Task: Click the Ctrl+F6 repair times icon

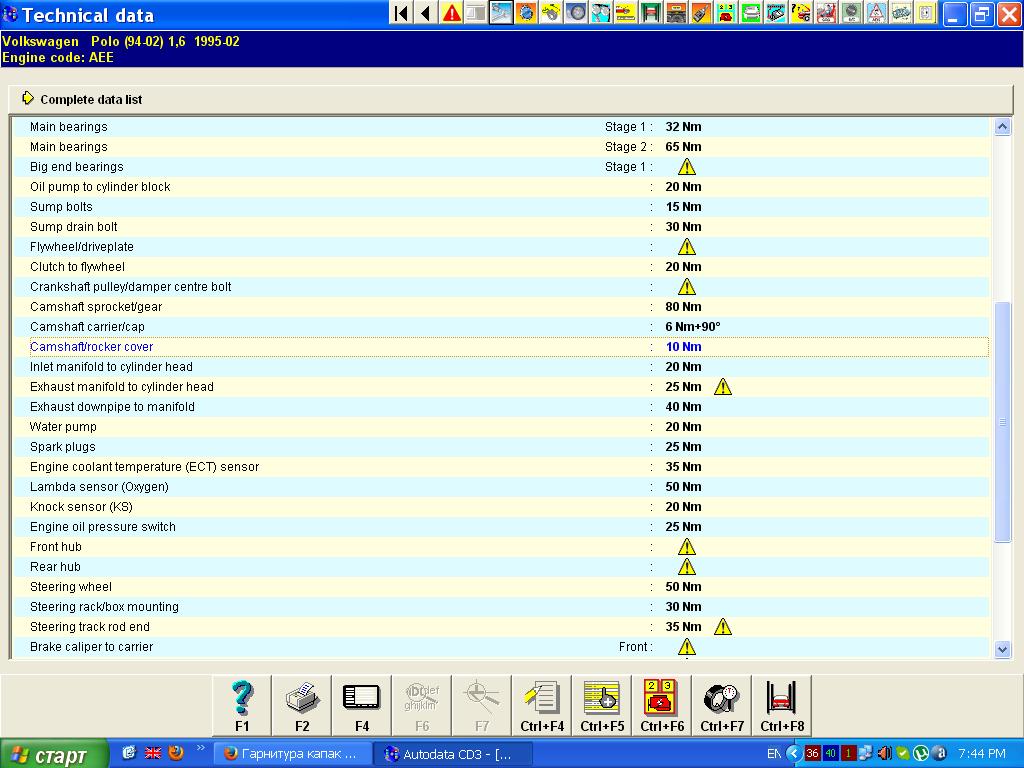Action: point(662,705)
